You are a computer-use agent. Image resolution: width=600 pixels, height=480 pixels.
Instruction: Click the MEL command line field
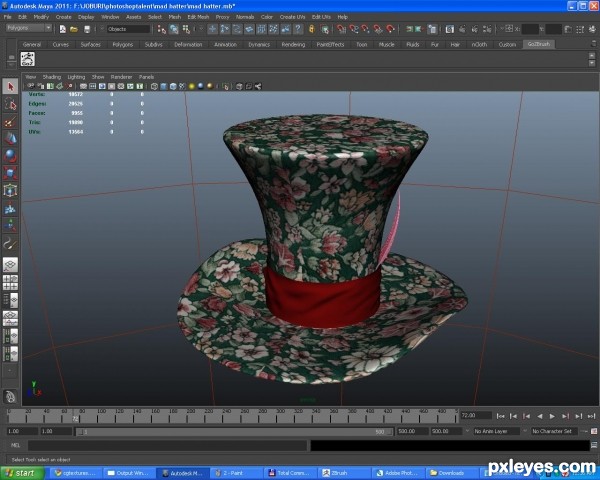pyautogui.click(x=167, y=445)
